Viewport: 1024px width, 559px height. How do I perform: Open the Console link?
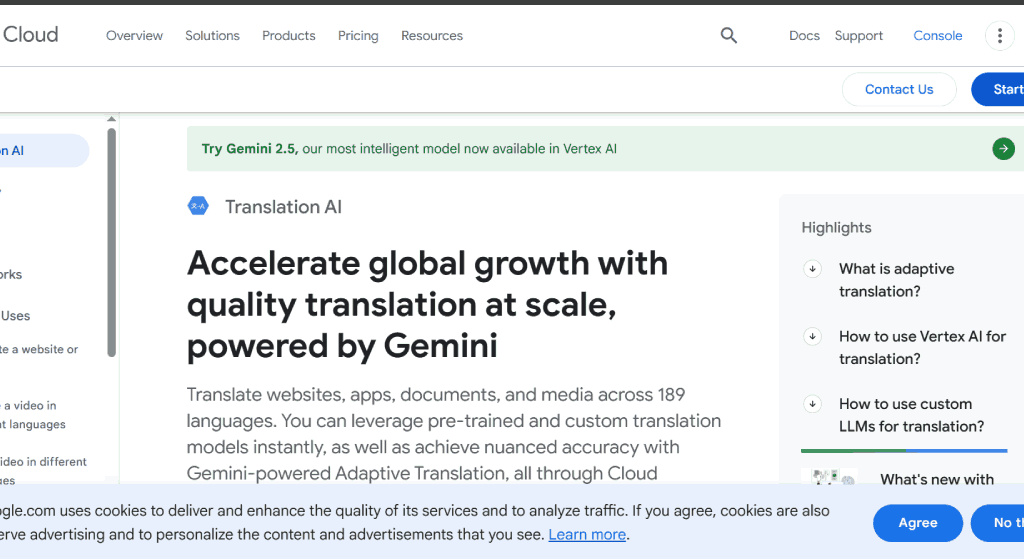pos(937,36)
